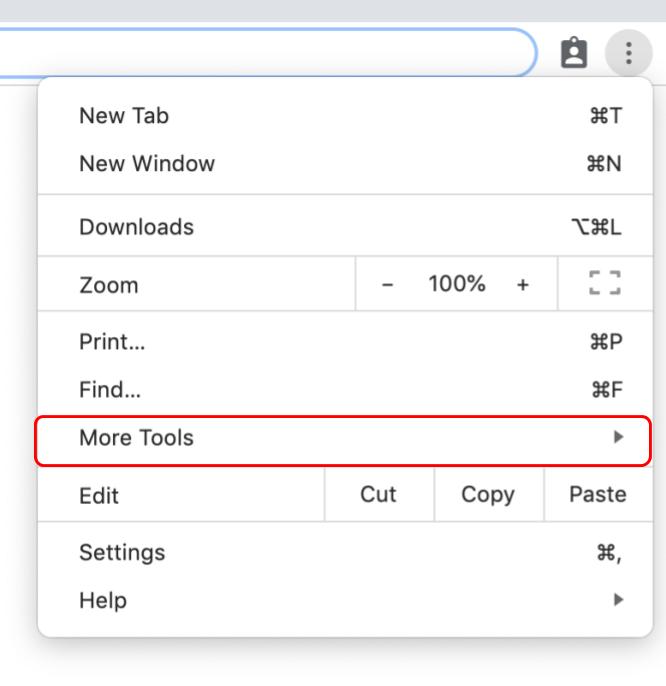Open Downloads from the menu
Screen dimensions: 666x686
tap(345, 227)
